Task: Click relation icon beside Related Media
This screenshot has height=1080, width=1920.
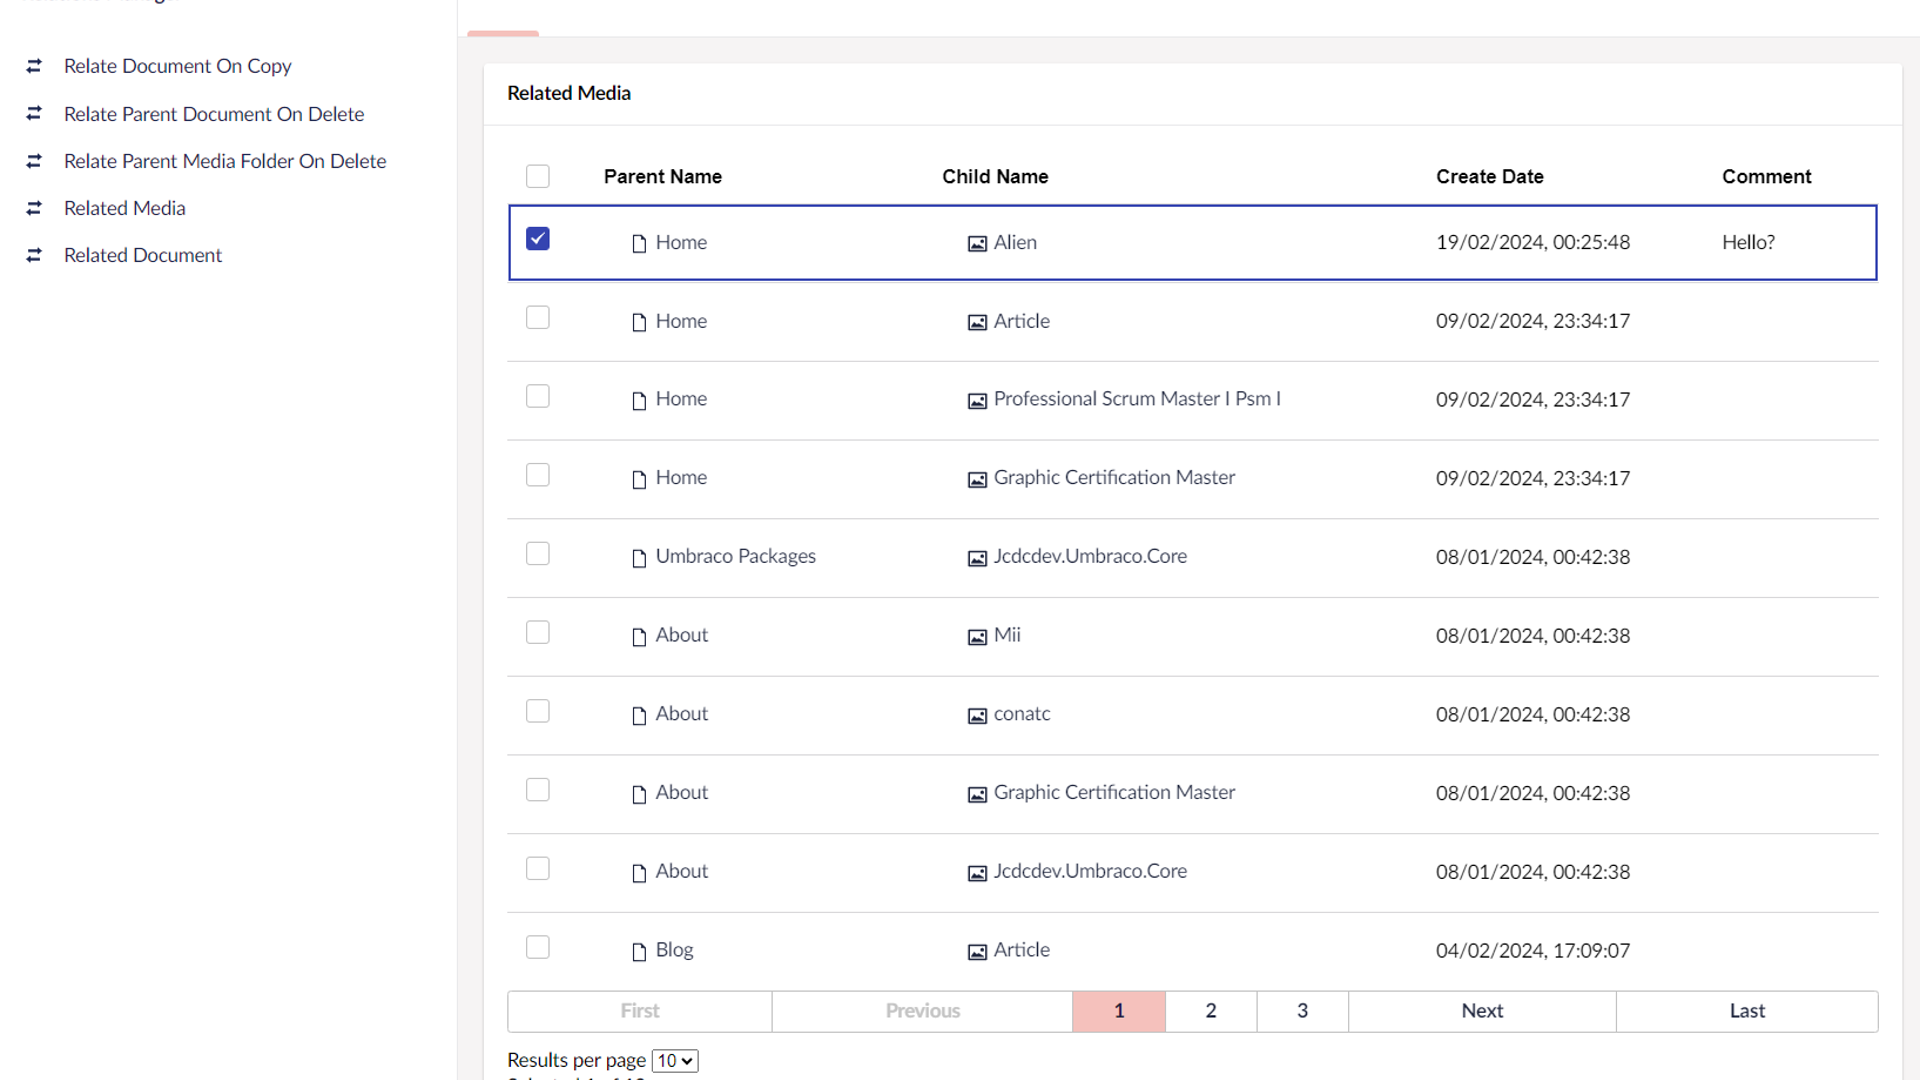Action: point(34,208)
